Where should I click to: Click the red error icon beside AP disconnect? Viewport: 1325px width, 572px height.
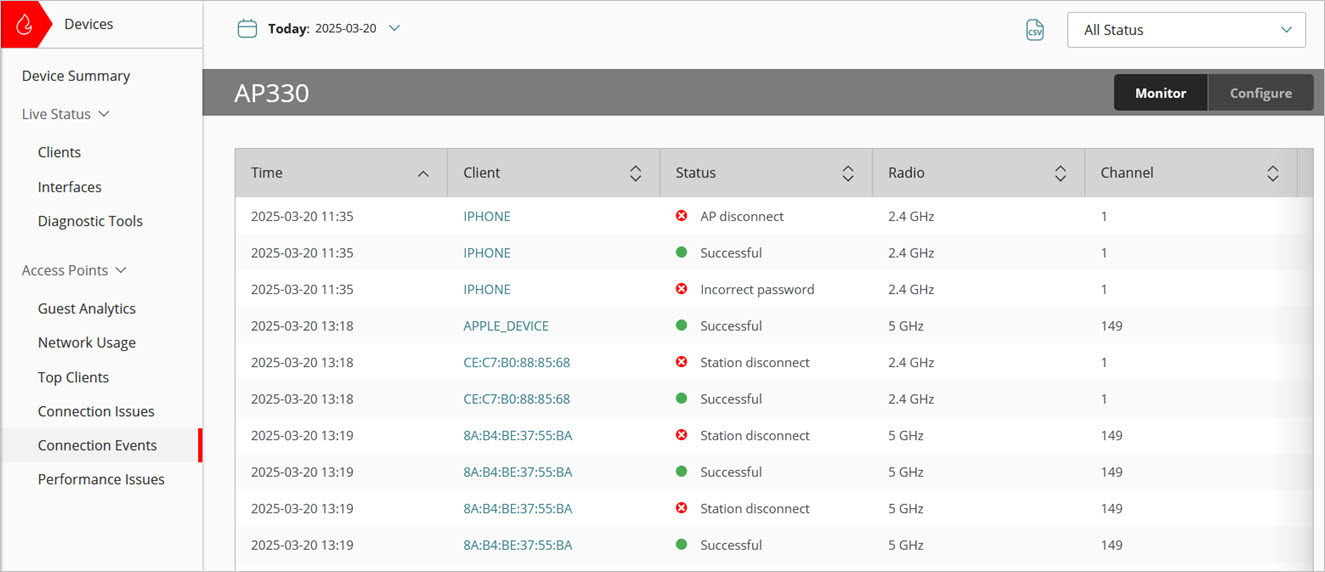[x=682, y=216]
